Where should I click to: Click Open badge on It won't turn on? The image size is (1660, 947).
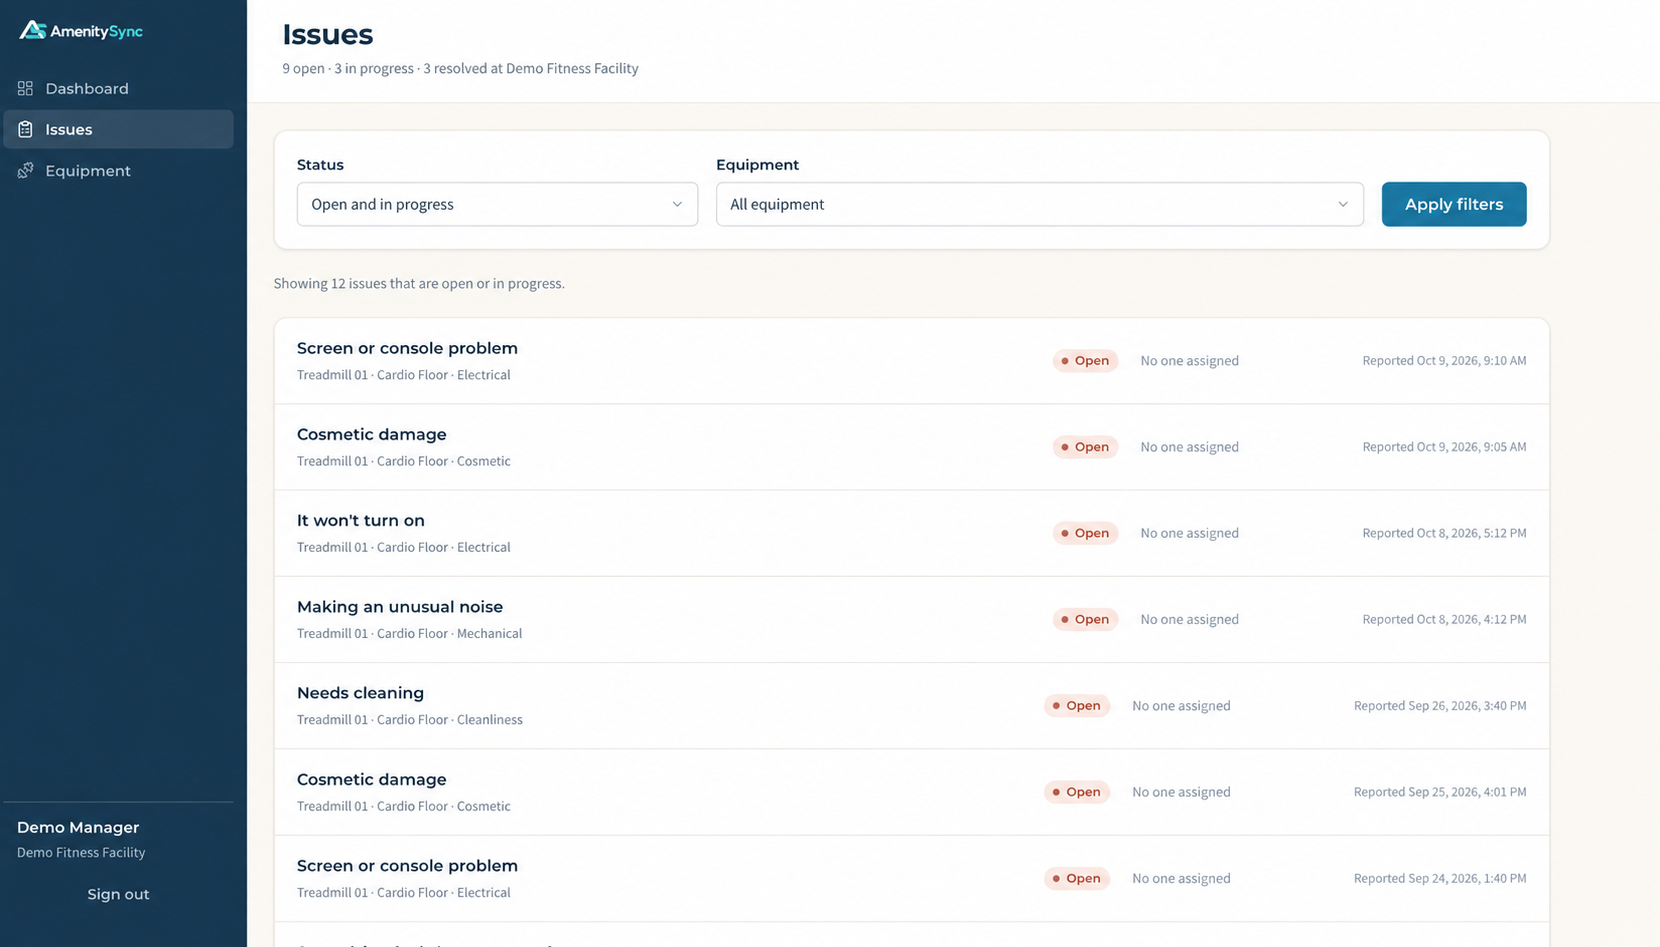click(1085, 533)
